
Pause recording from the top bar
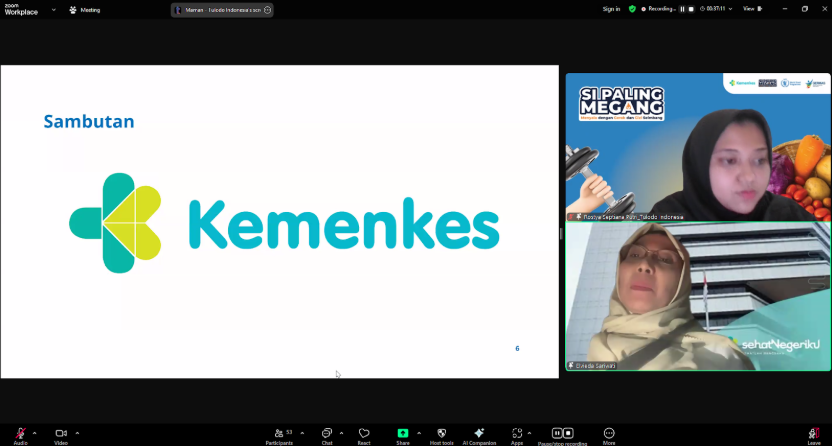(x=682, y=9)
